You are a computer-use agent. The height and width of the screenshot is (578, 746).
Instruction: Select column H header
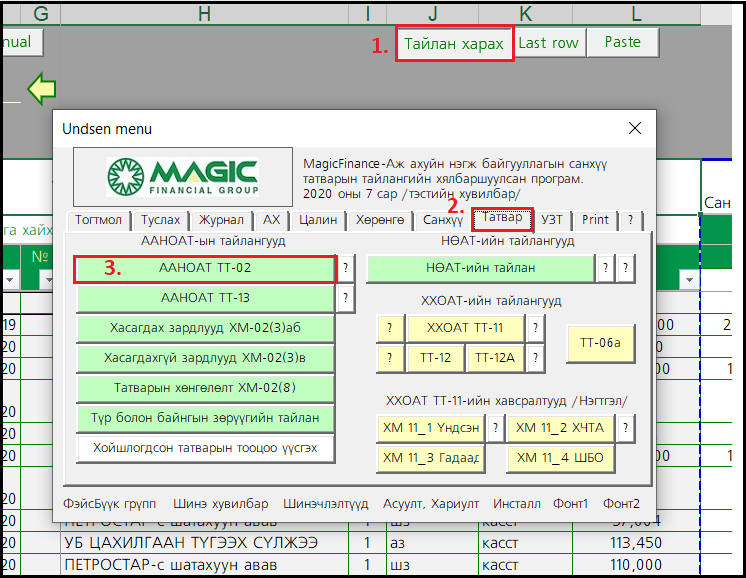(x=204, y=13)
